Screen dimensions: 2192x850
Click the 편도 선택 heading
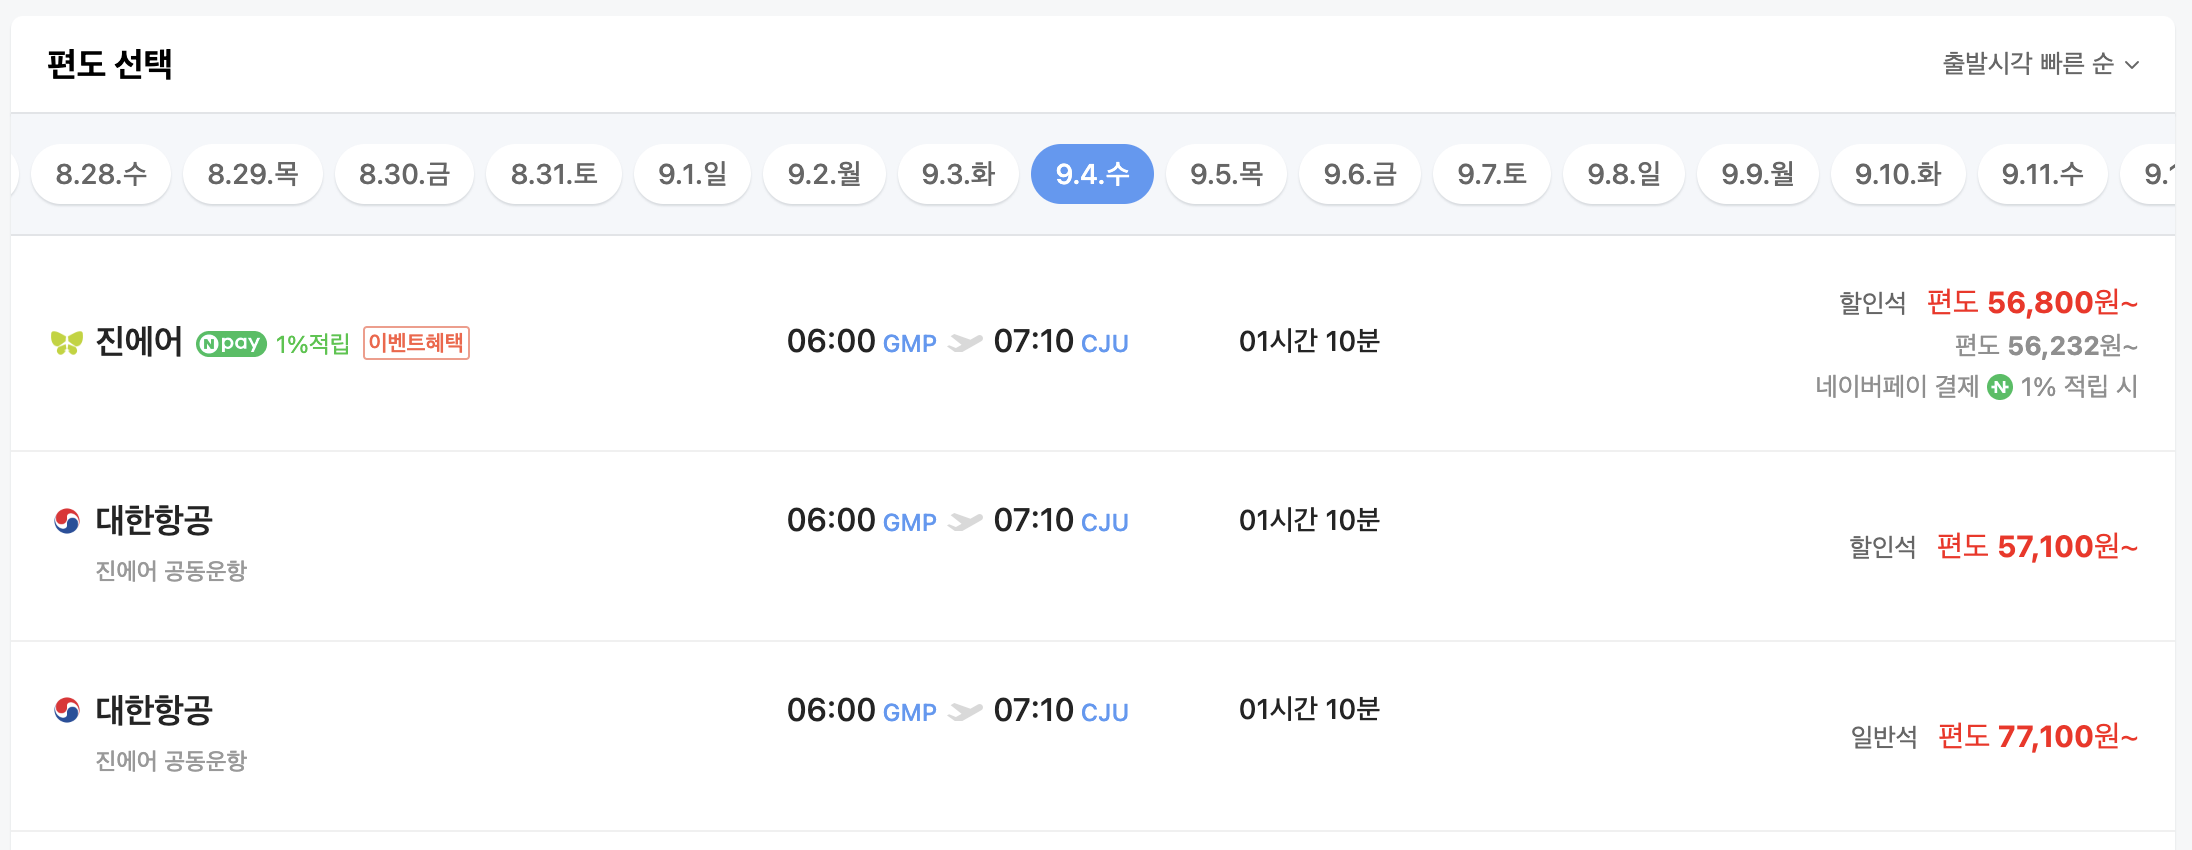[x=110, y=64]
